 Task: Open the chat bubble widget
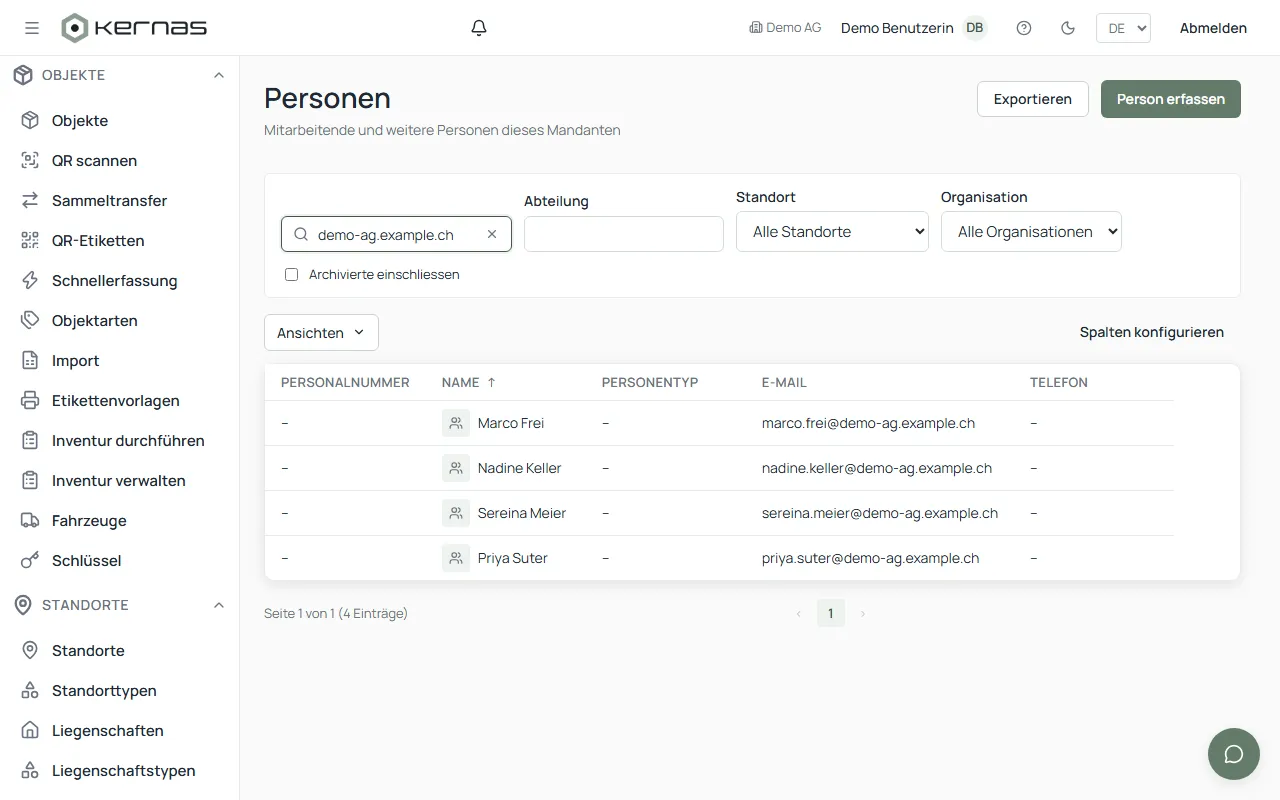tap(1234, 754)
